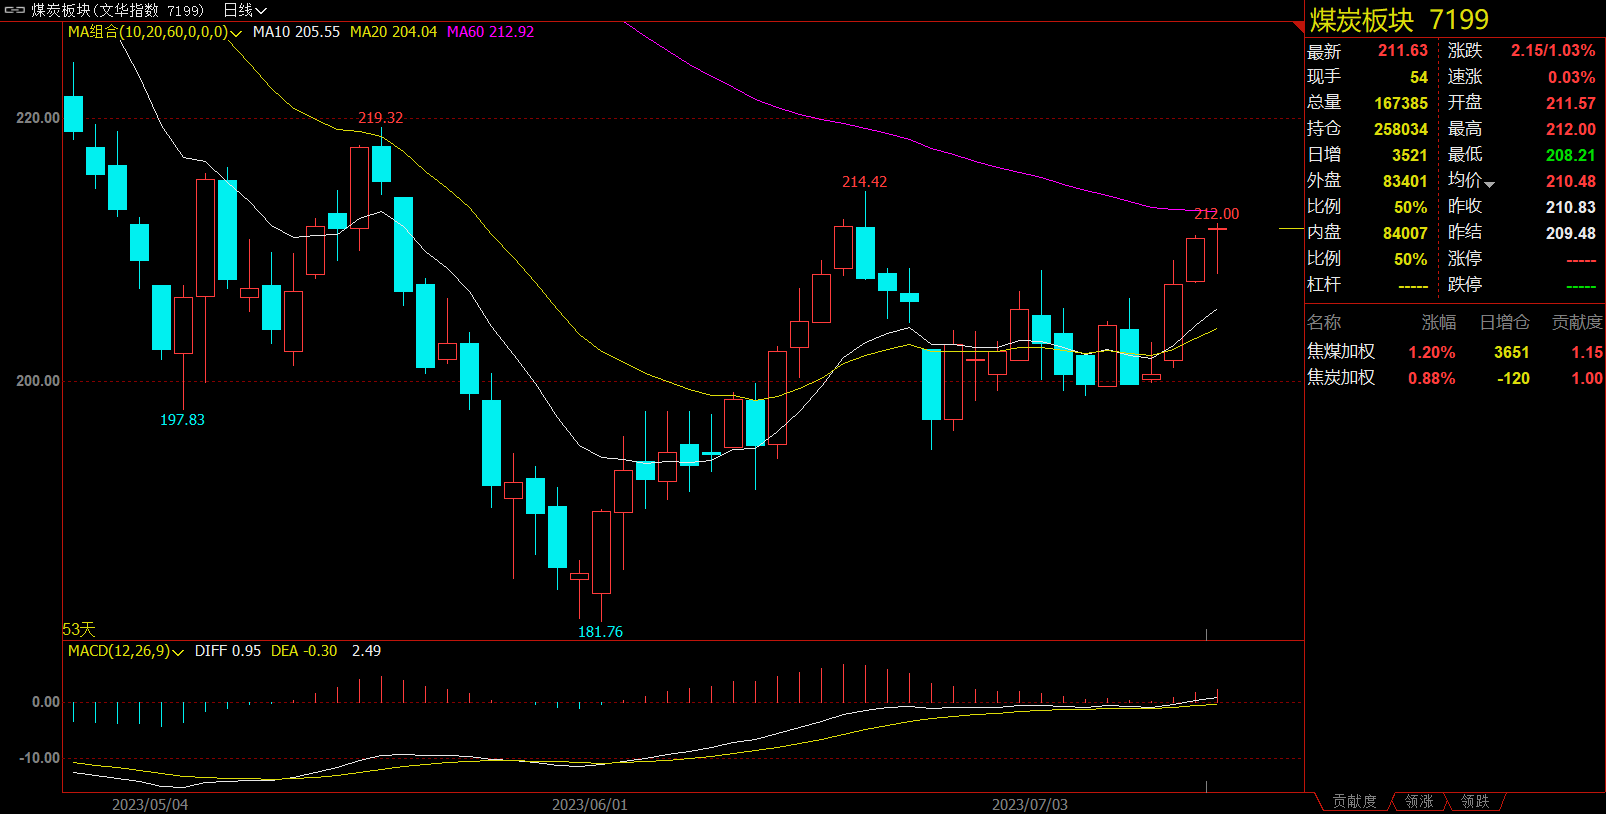Click the MA10 205.55 label
The image size is (1606, 814).
296,32
